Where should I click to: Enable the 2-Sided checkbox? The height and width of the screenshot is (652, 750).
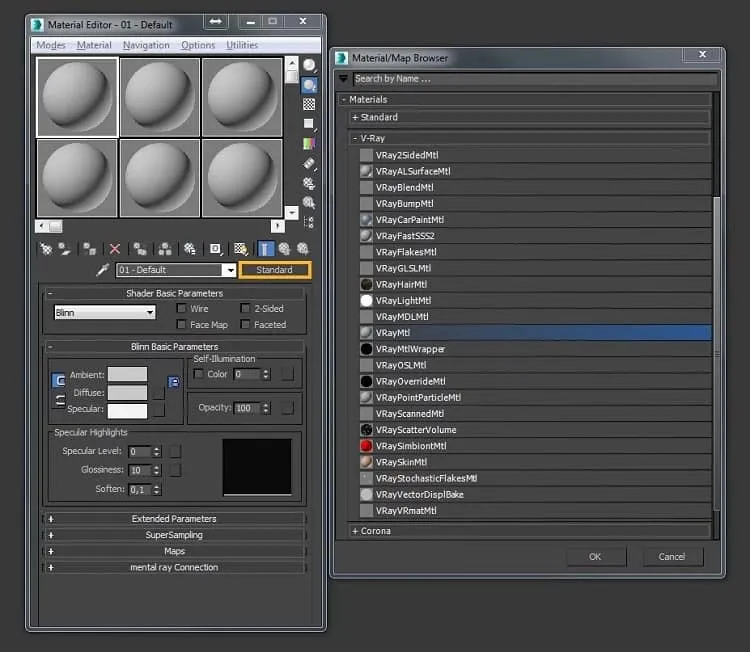pos(245,308)
